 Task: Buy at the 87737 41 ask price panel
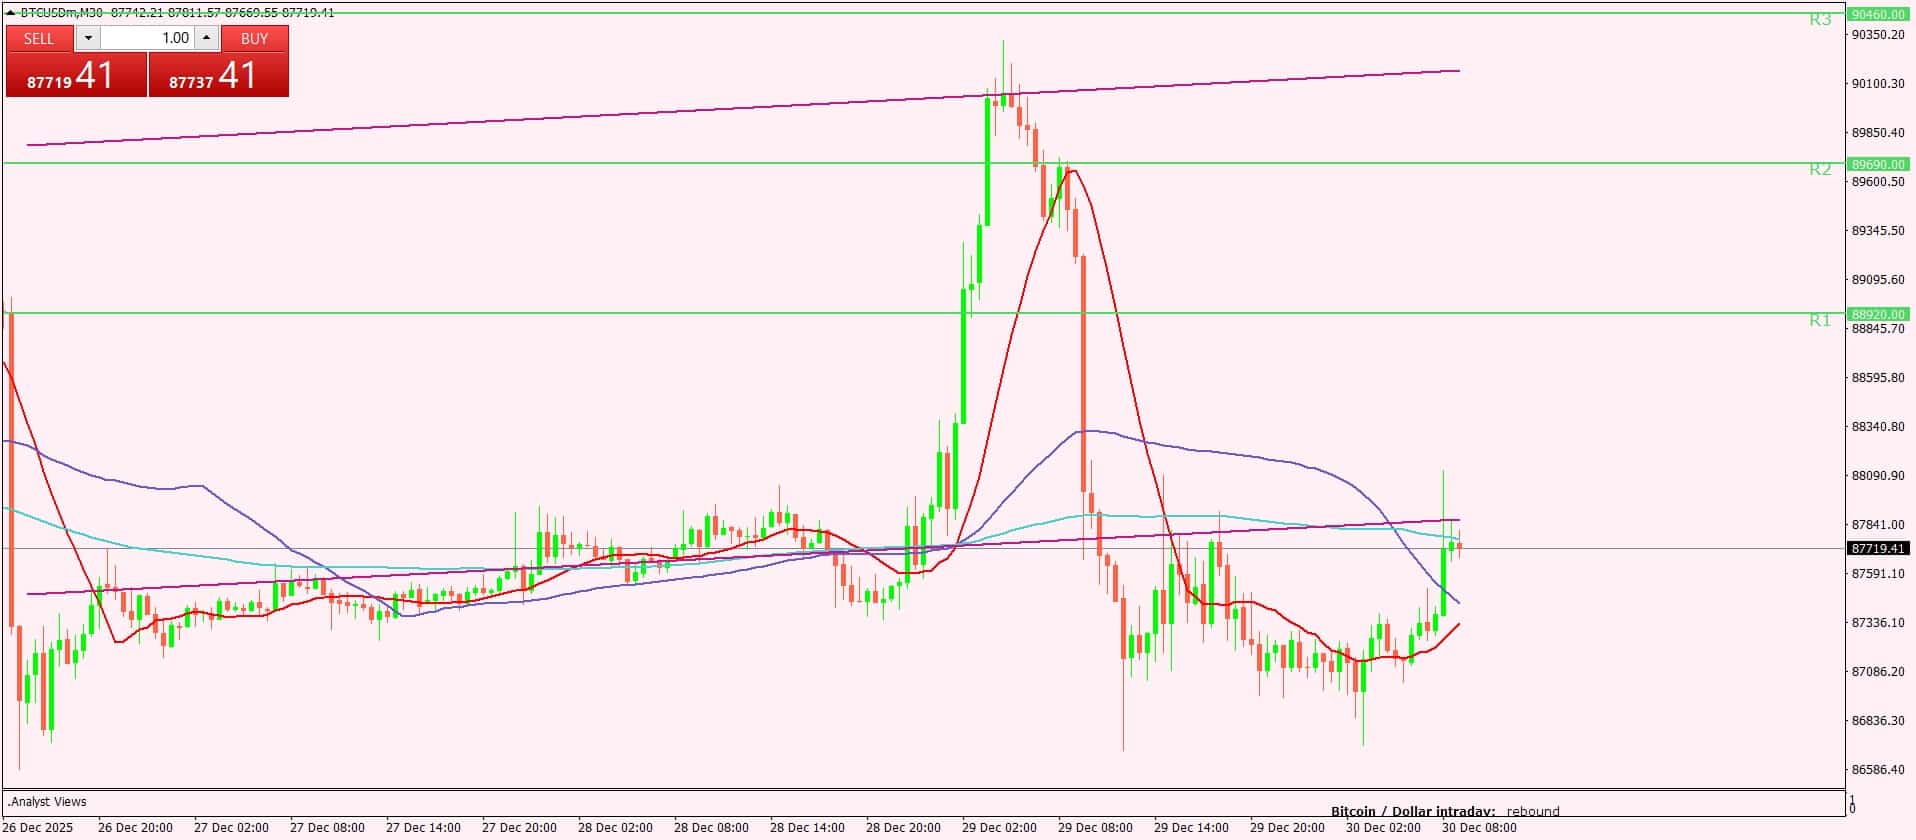(219, 75)
